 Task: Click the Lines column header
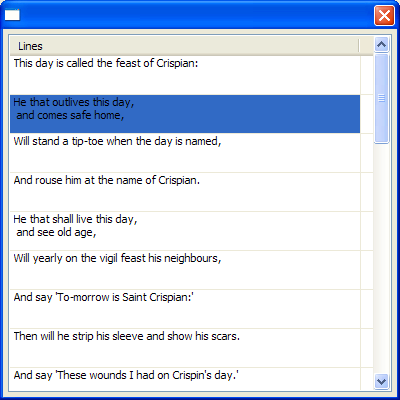point(184,46)
